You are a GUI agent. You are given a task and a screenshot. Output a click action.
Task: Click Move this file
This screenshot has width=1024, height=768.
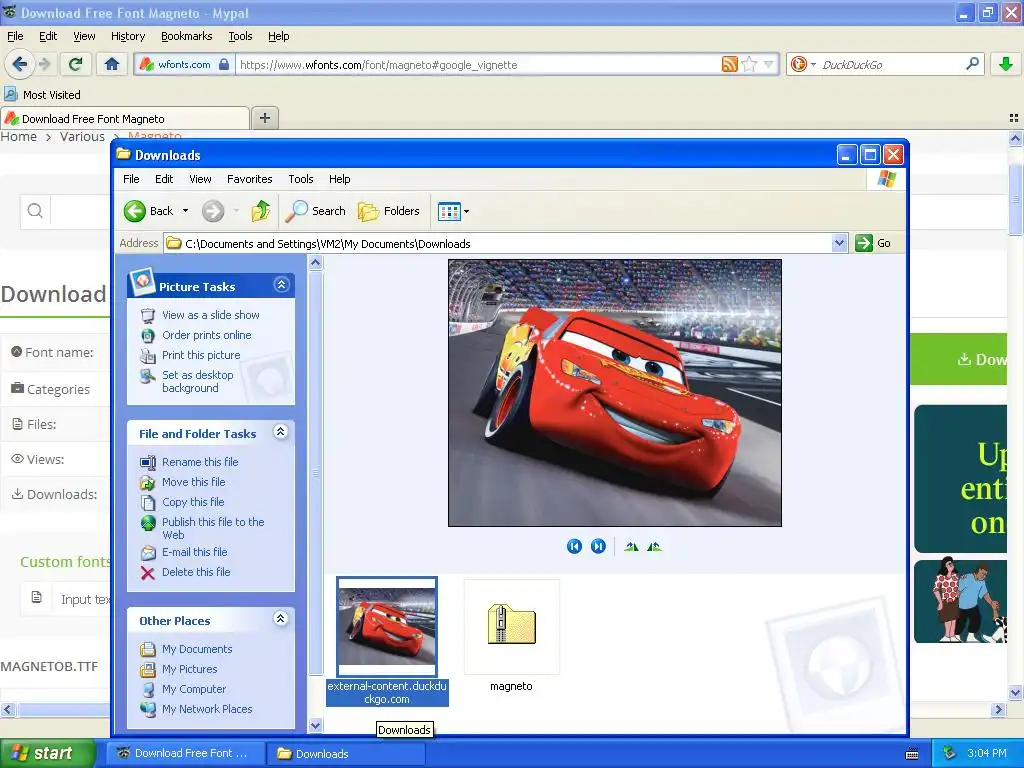193,482
